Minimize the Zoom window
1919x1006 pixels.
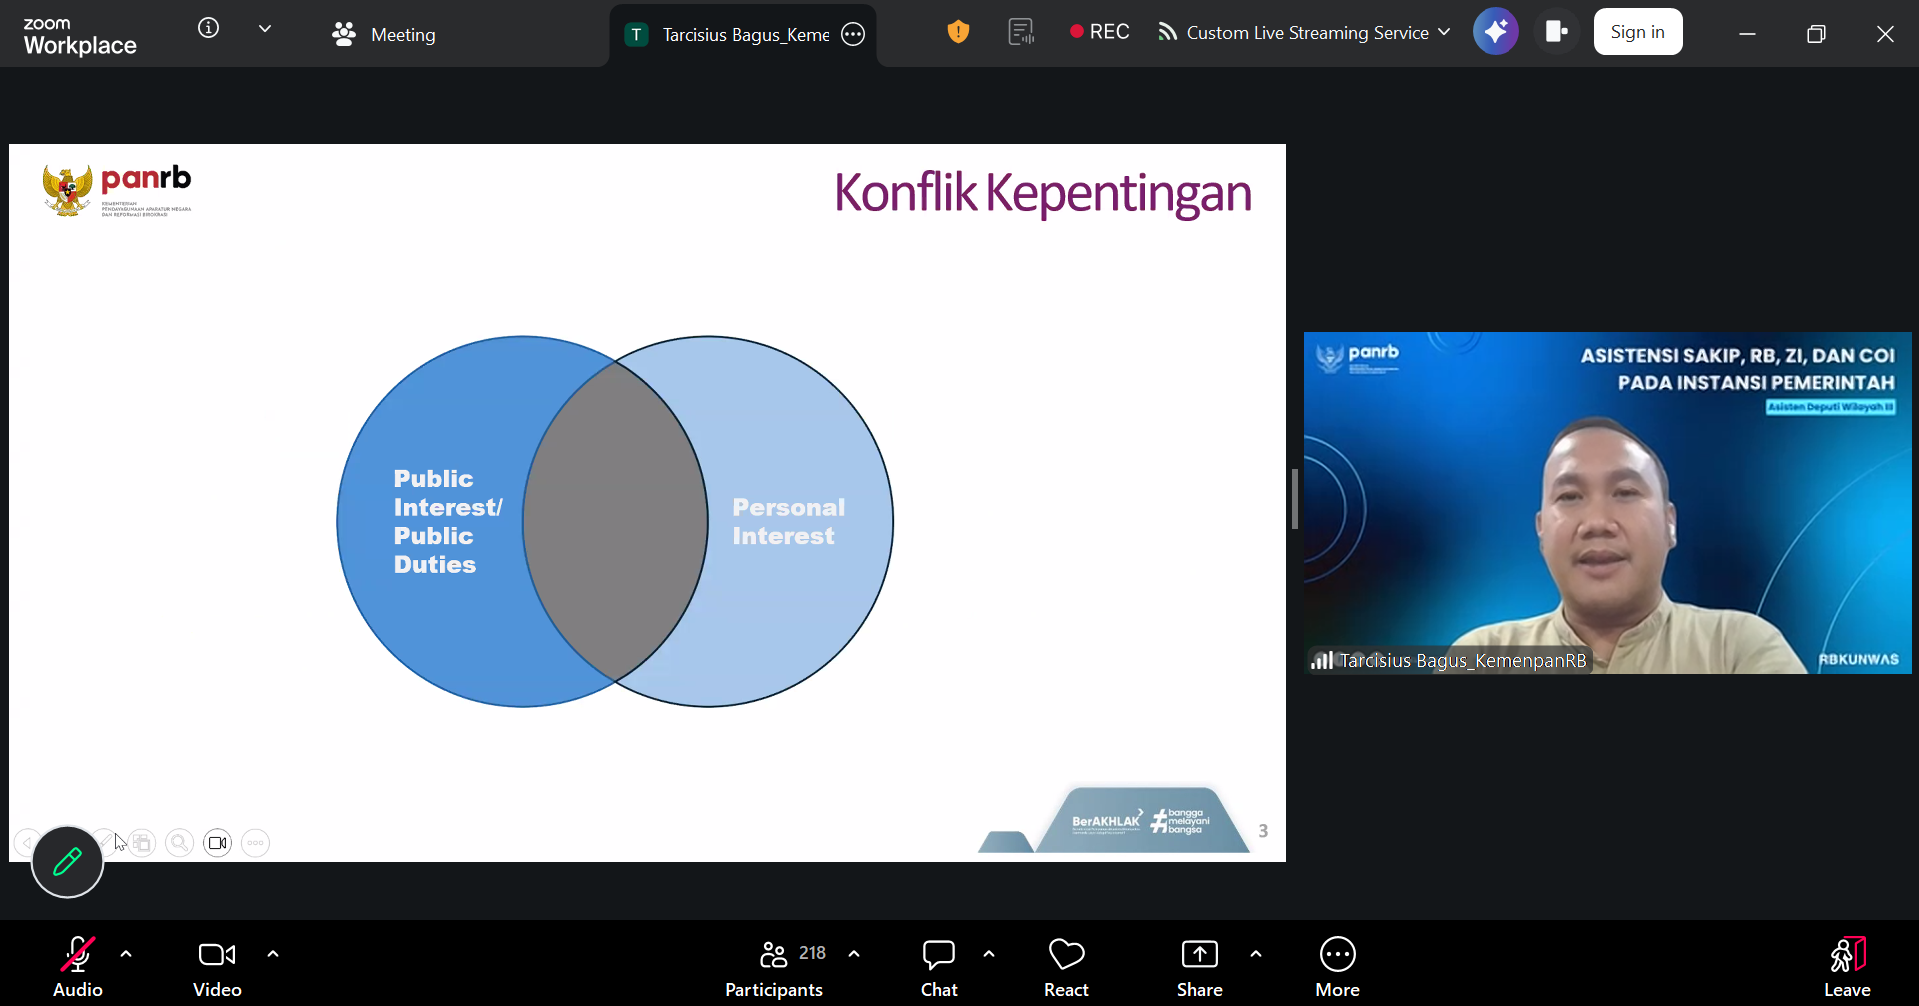[1747, 34]
